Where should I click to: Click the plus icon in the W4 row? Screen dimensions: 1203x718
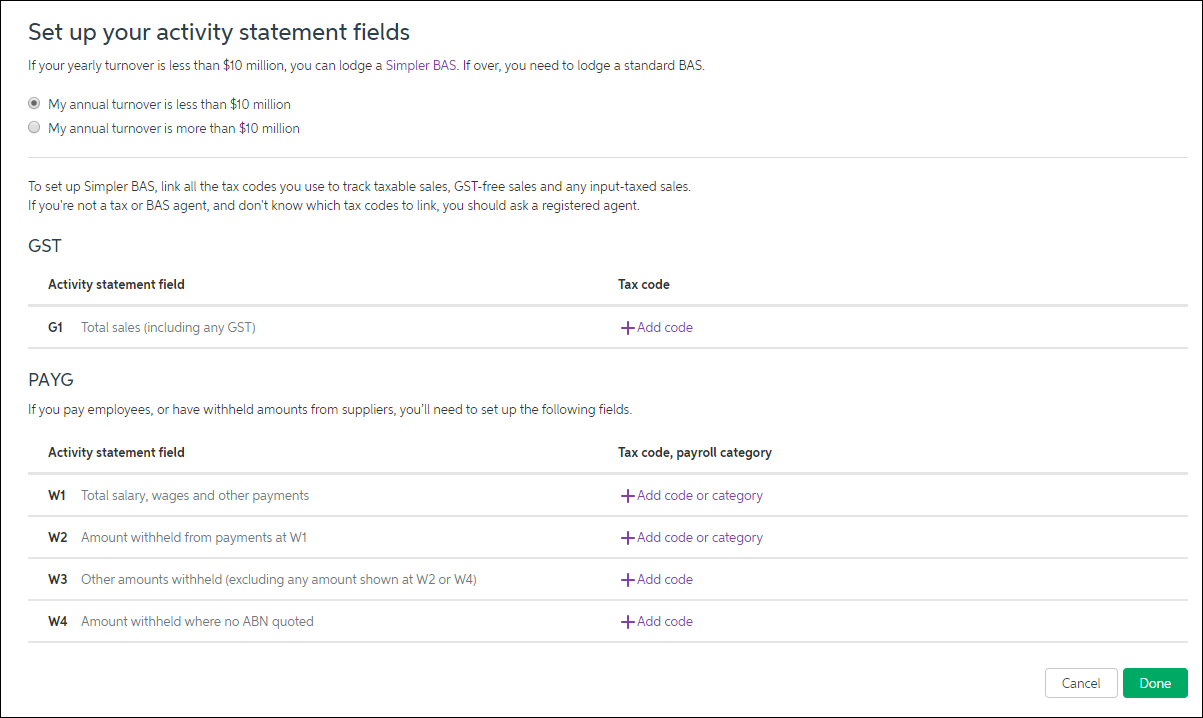[628, 622]
